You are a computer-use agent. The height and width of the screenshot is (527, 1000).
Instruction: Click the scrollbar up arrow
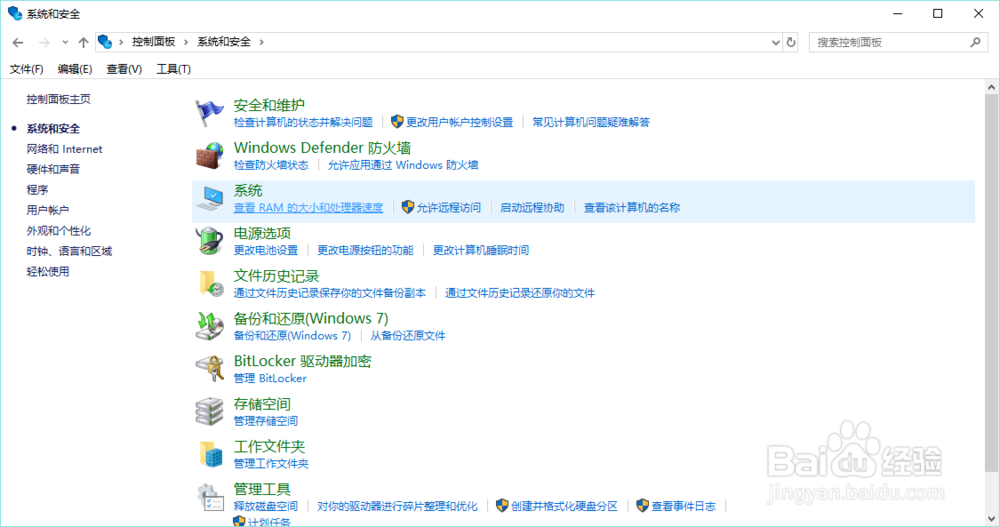point(991,87)
